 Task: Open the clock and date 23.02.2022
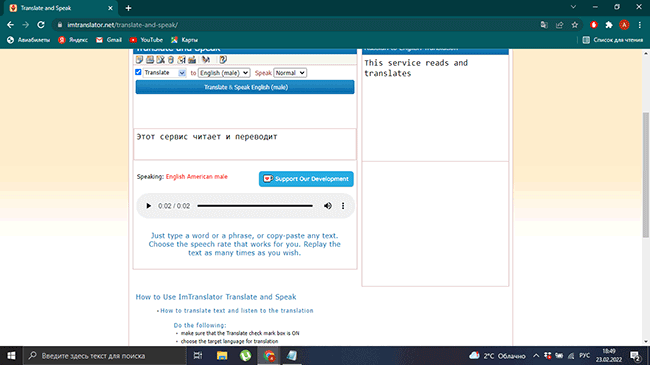pyautogui.click(x=609, y=356)
